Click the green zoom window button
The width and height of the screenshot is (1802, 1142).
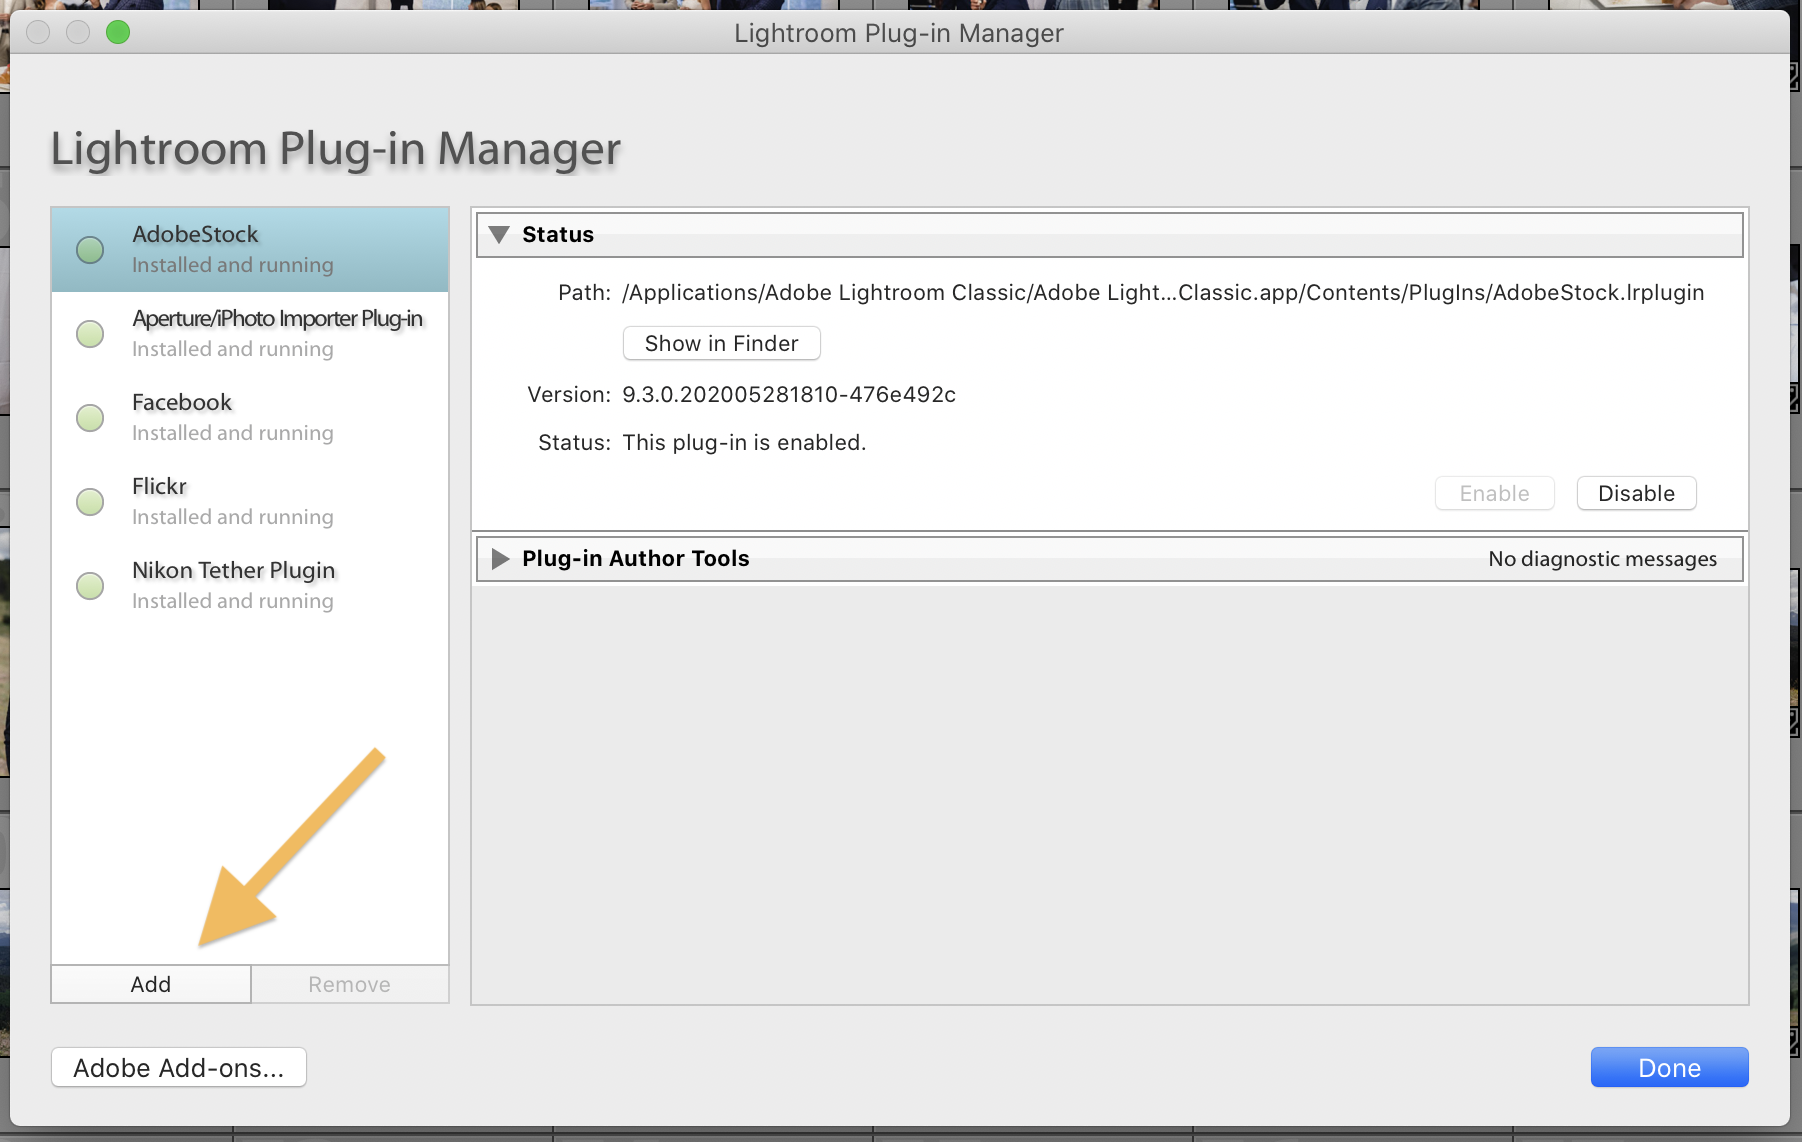(118, 32)
